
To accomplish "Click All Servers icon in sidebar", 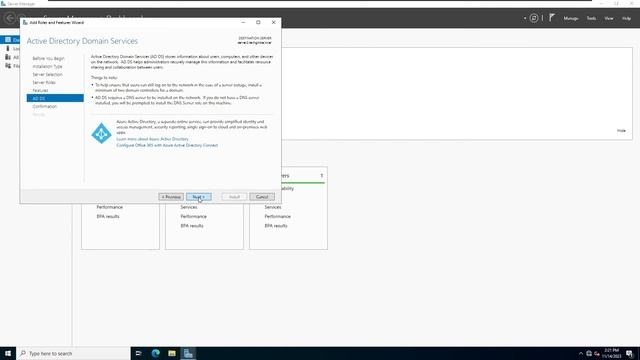I will (8, 57).
